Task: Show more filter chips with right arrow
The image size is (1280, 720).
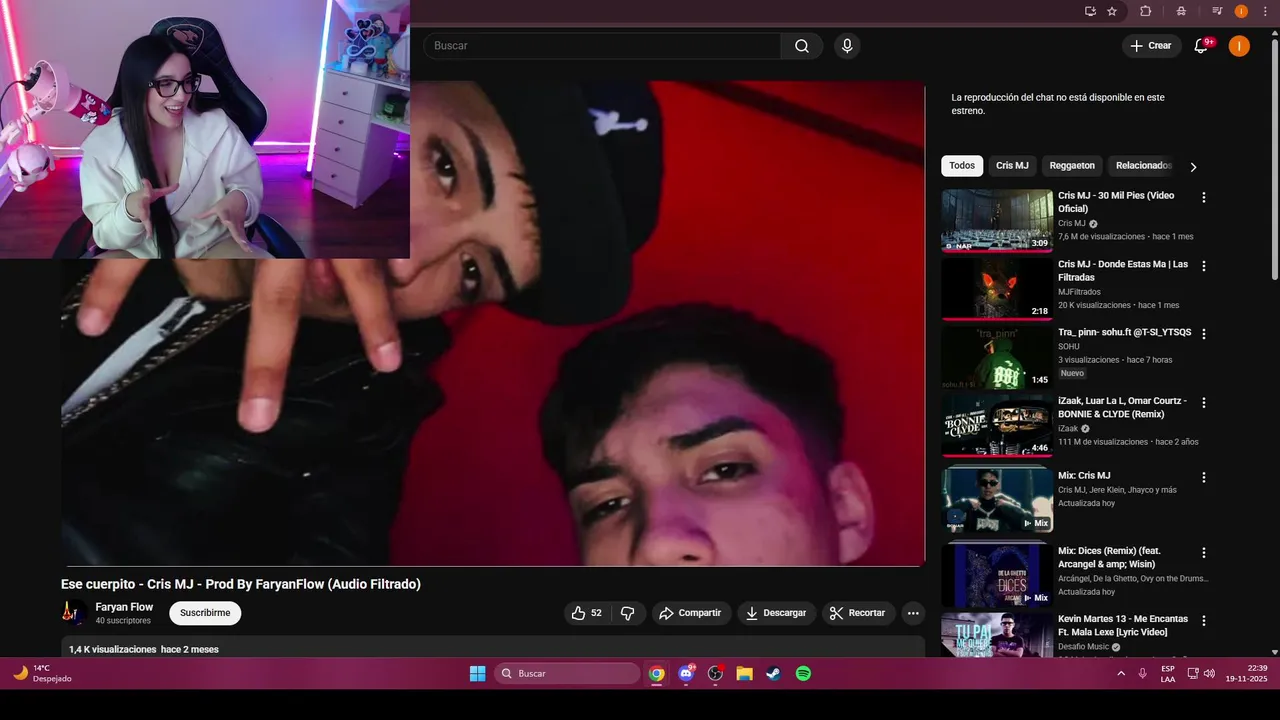Action: pyautogui.click(x=1193, y=167)
